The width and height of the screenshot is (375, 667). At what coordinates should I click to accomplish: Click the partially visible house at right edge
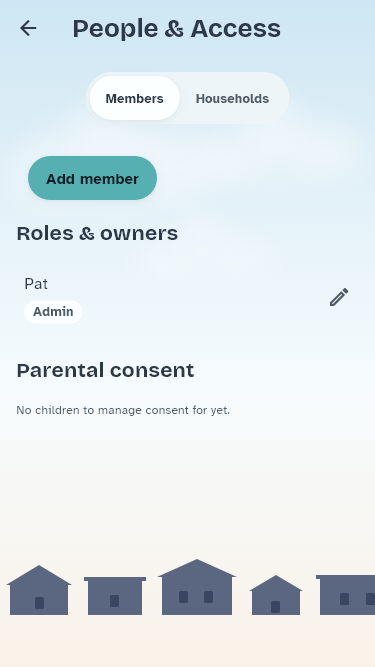pyautogui.click(x=345, y=595)
